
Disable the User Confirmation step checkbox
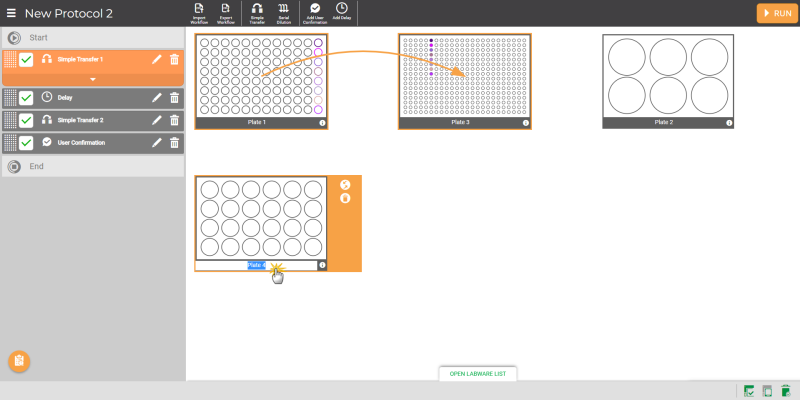point(26,143)
